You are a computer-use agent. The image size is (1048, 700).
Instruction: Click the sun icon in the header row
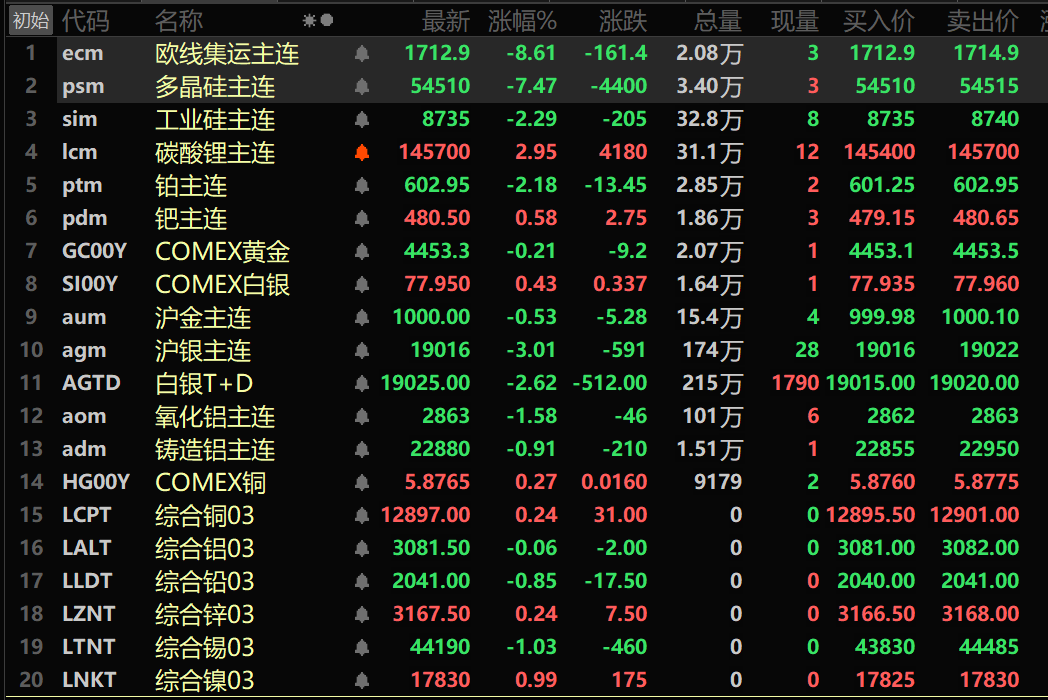pyautogui.click(x=309, y=20)
